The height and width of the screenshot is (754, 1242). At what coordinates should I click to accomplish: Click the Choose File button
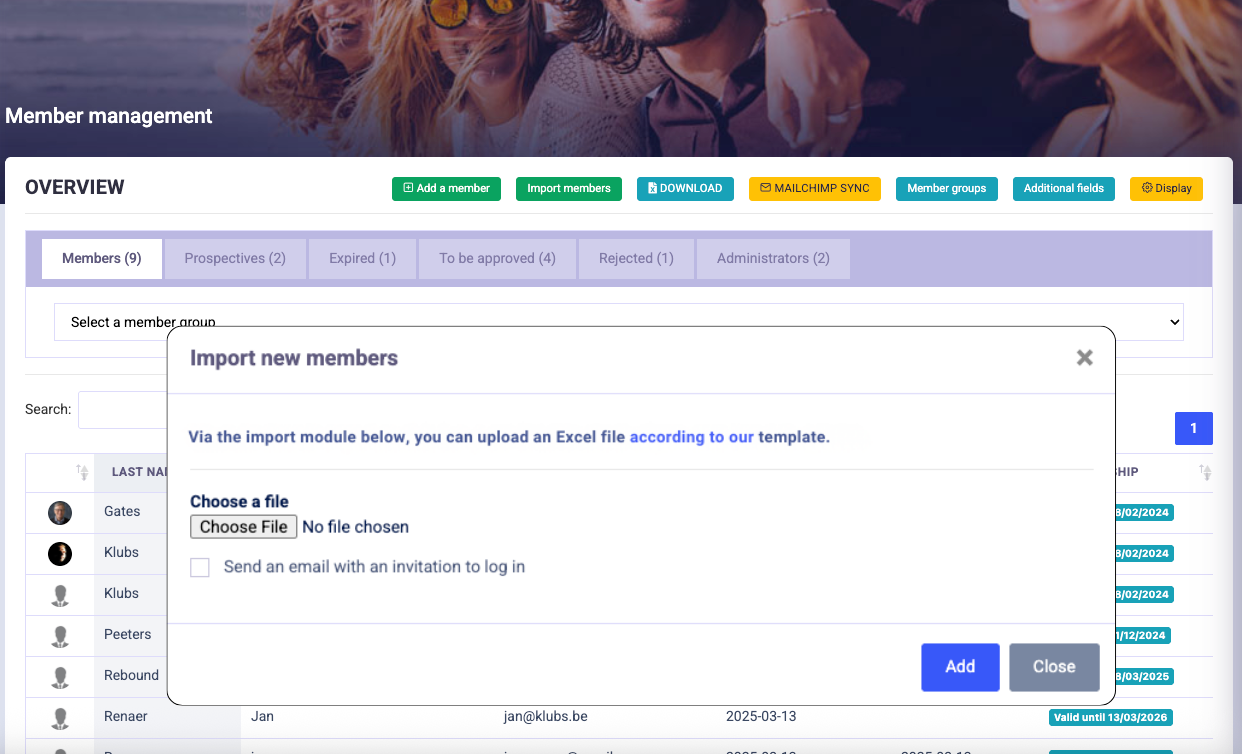243,527
